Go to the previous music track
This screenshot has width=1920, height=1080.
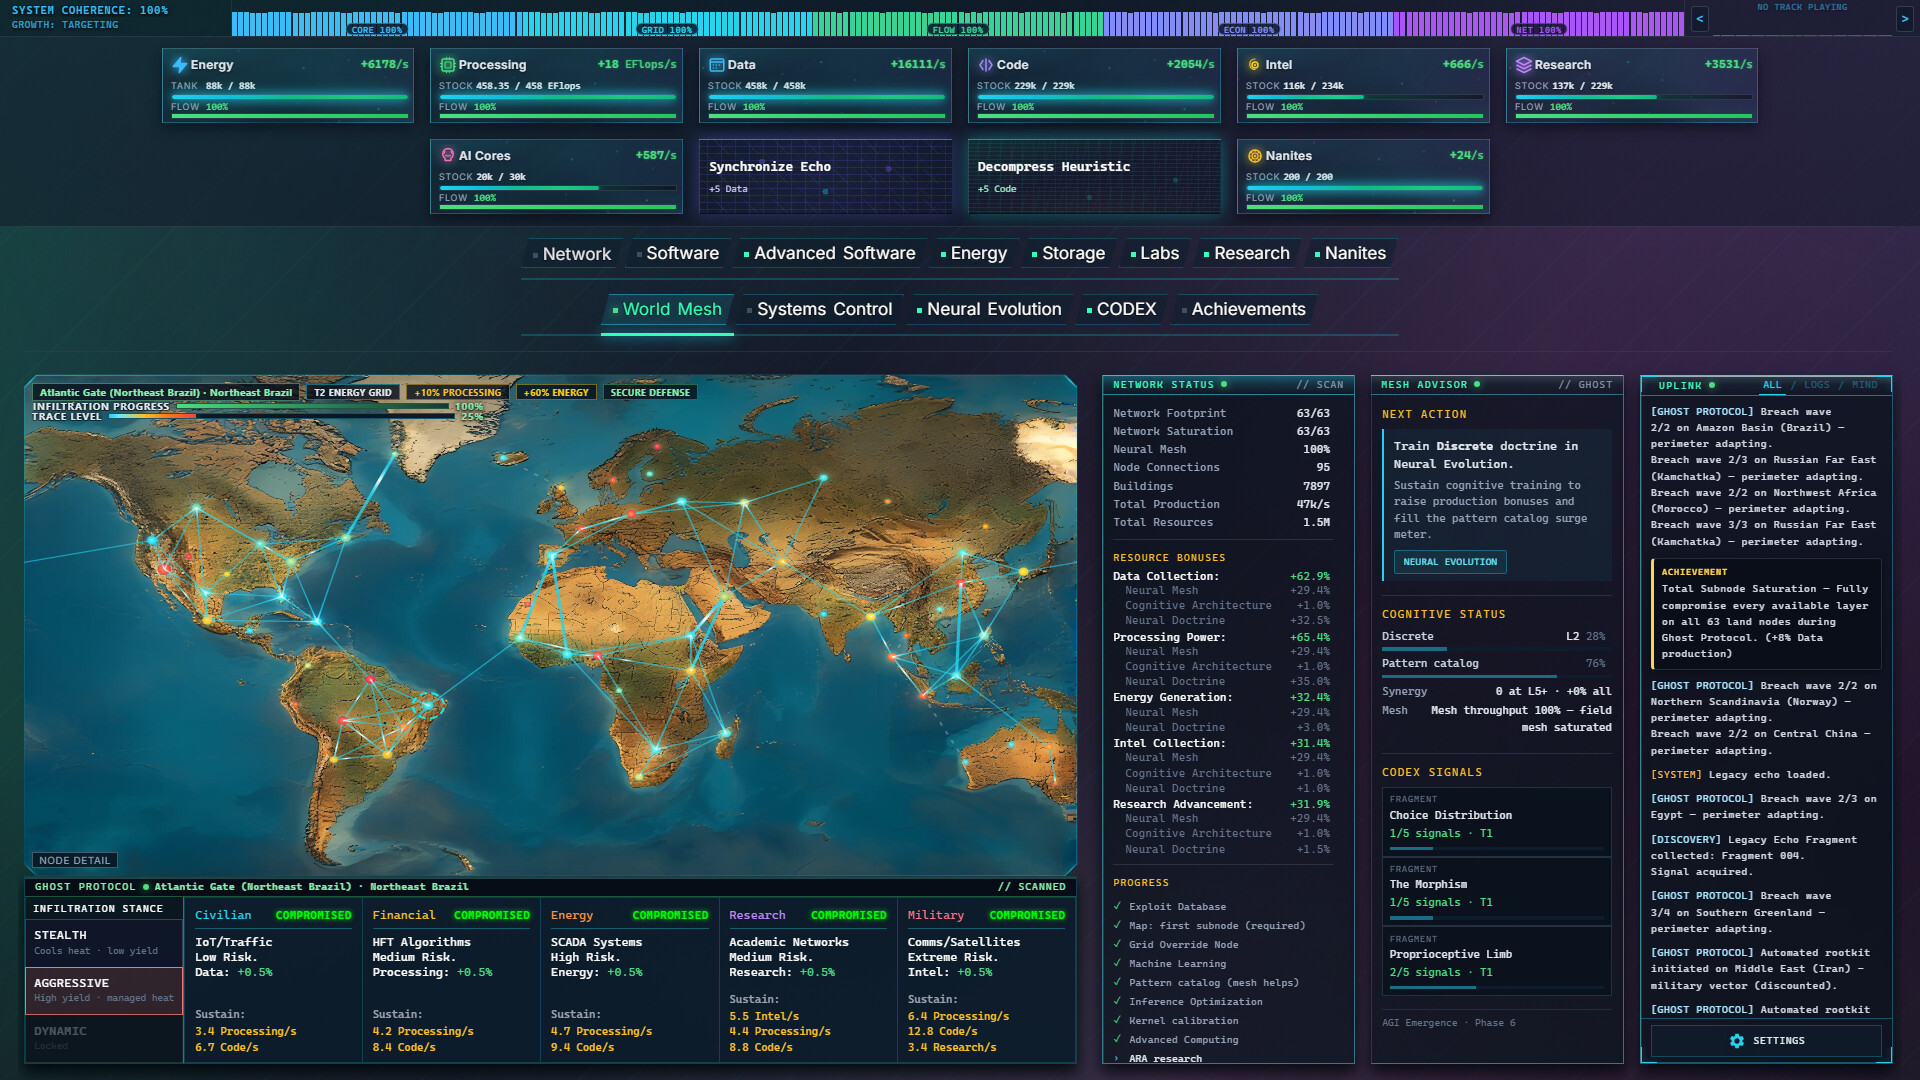point(1700,19)
